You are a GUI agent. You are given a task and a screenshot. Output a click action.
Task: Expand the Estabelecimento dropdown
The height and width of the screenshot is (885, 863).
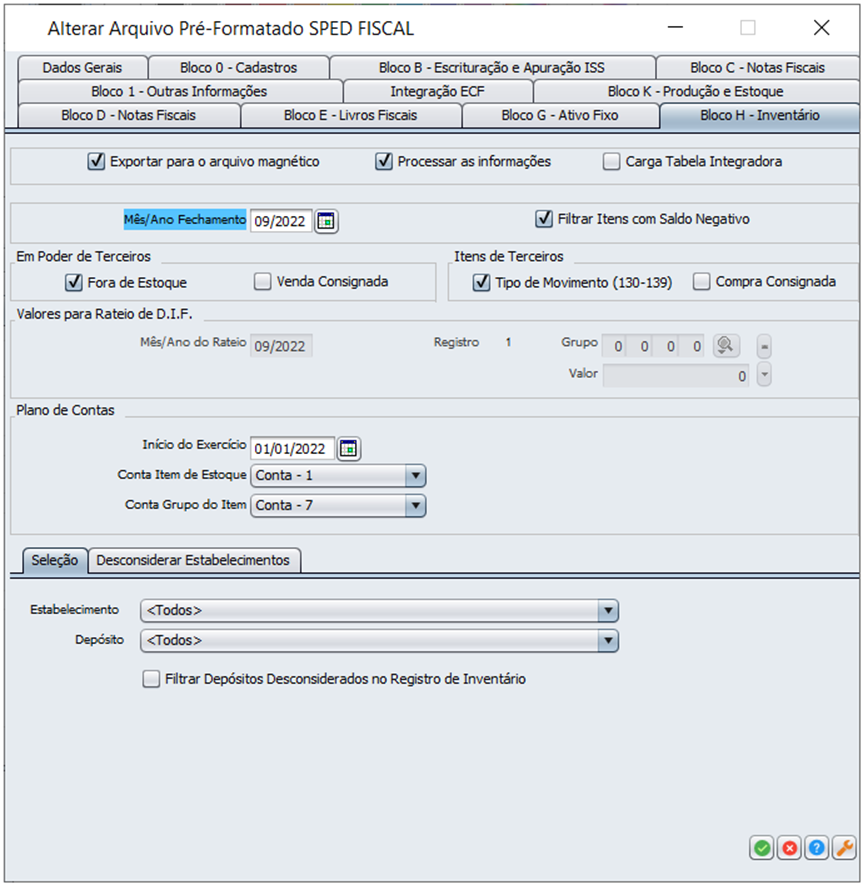click(x=608, y=610)
